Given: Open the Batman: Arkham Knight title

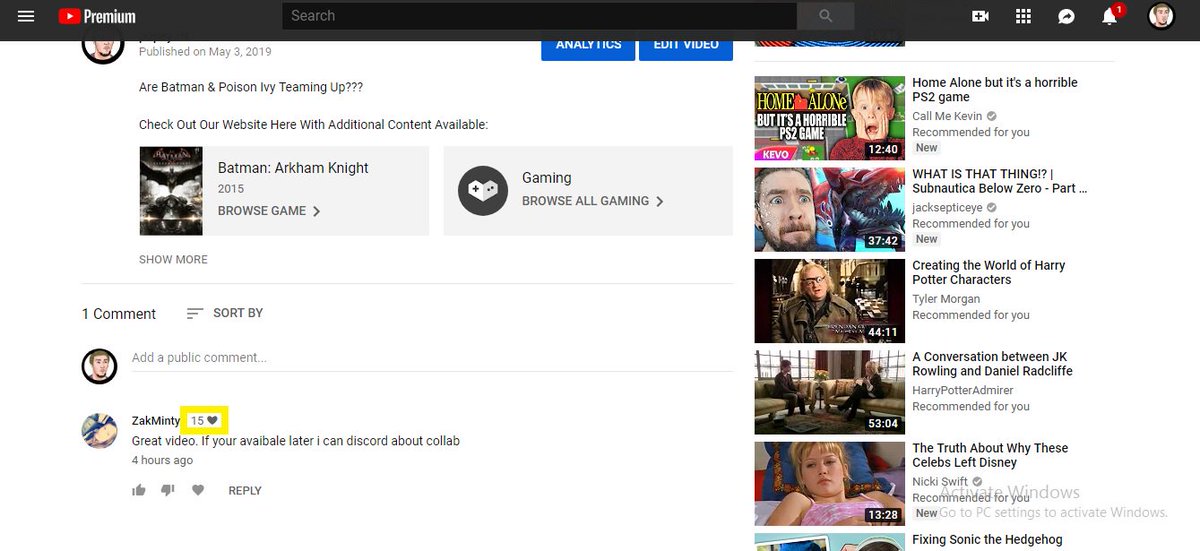Looking at the screenshot, I should click(x=293, y=168).
